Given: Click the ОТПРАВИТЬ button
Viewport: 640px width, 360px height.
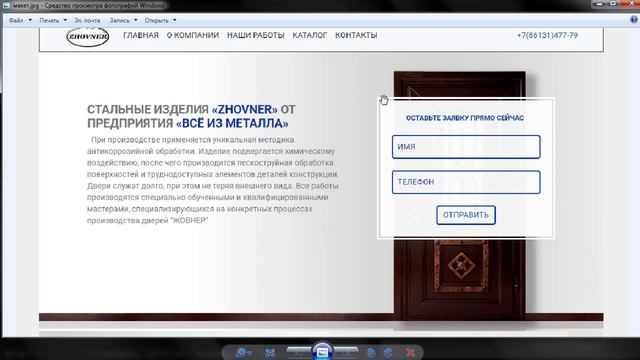Looking at the screenshot, I should point(466,215).
